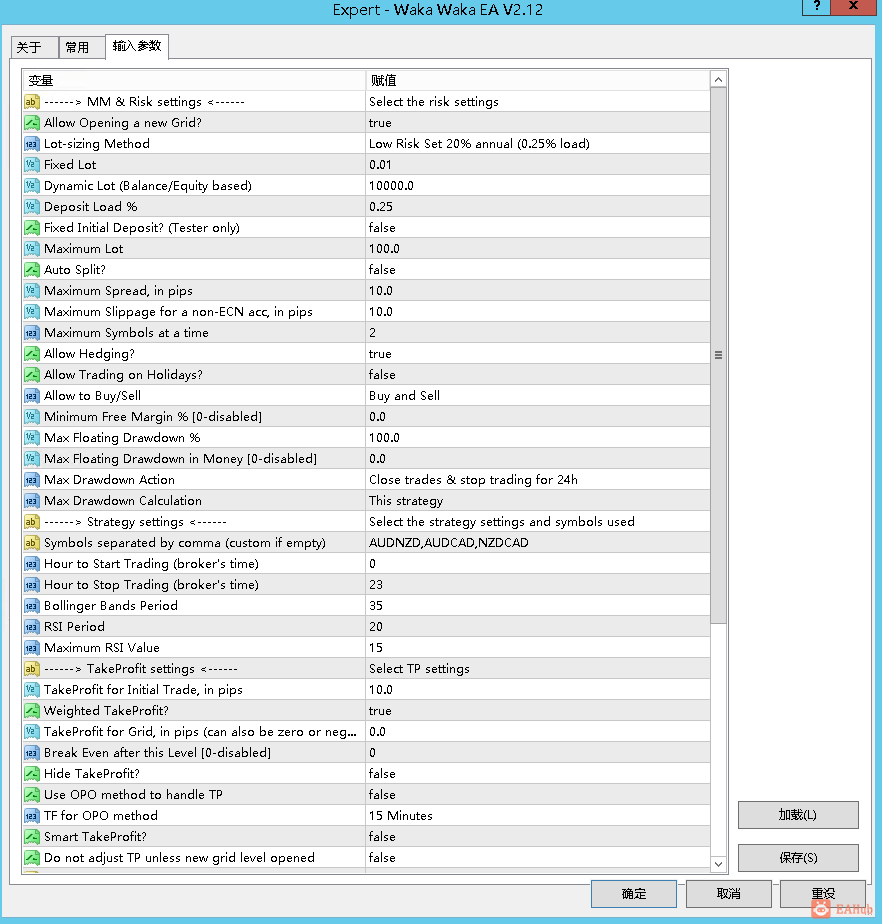This screenshot has height=924, width=882.
Task: Click the icon beside Maximum Symbols at a time
Action: tap(32, 333)
